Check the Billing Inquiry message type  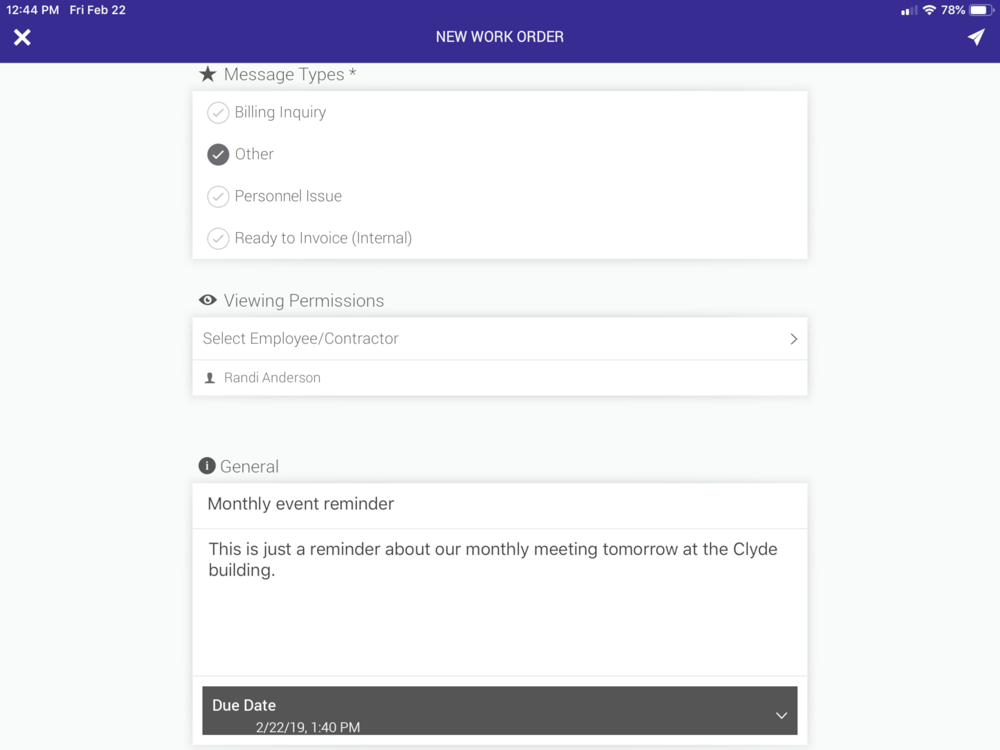point(218,112)
